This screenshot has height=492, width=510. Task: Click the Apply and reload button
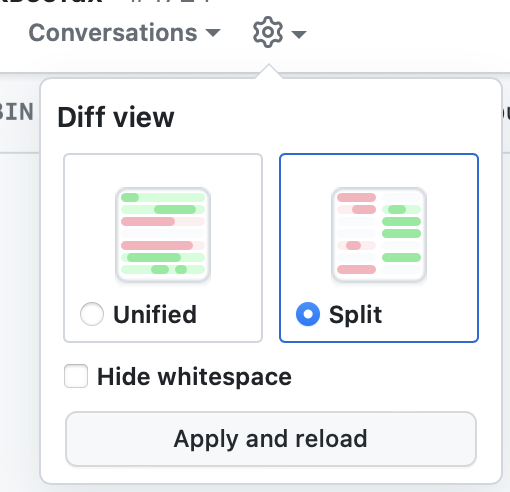coord(271,439)
